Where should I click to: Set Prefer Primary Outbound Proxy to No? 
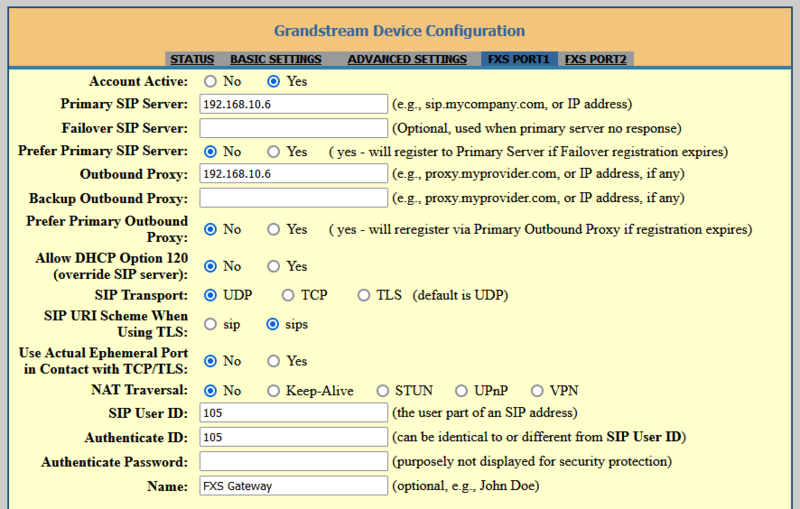(x=210, y=230)
